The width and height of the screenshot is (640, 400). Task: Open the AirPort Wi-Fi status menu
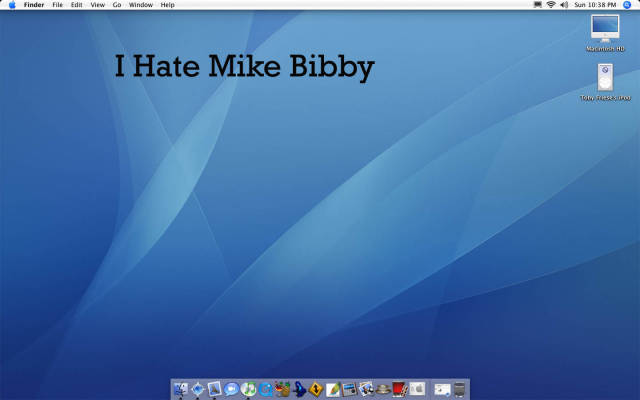point(551,5)
